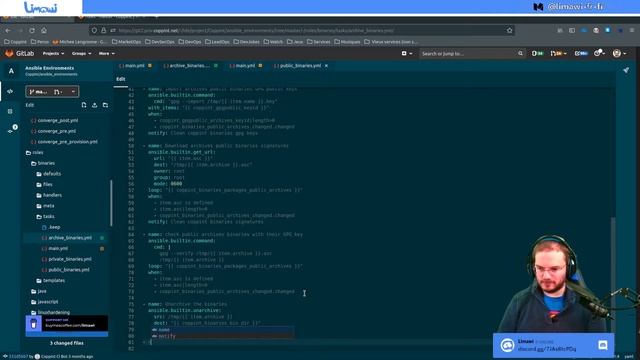Image resolution: width=640 pixels, height=360 pixels.
Task: Open the Firefox hamburger menu
Action: coord(632,30)
